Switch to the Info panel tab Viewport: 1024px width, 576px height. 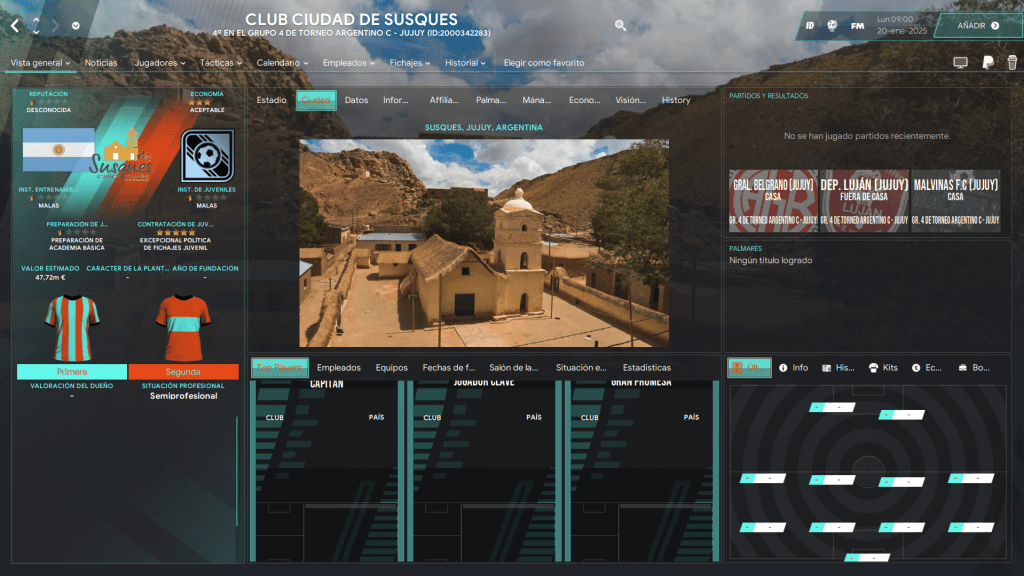[x=794, y=368]
